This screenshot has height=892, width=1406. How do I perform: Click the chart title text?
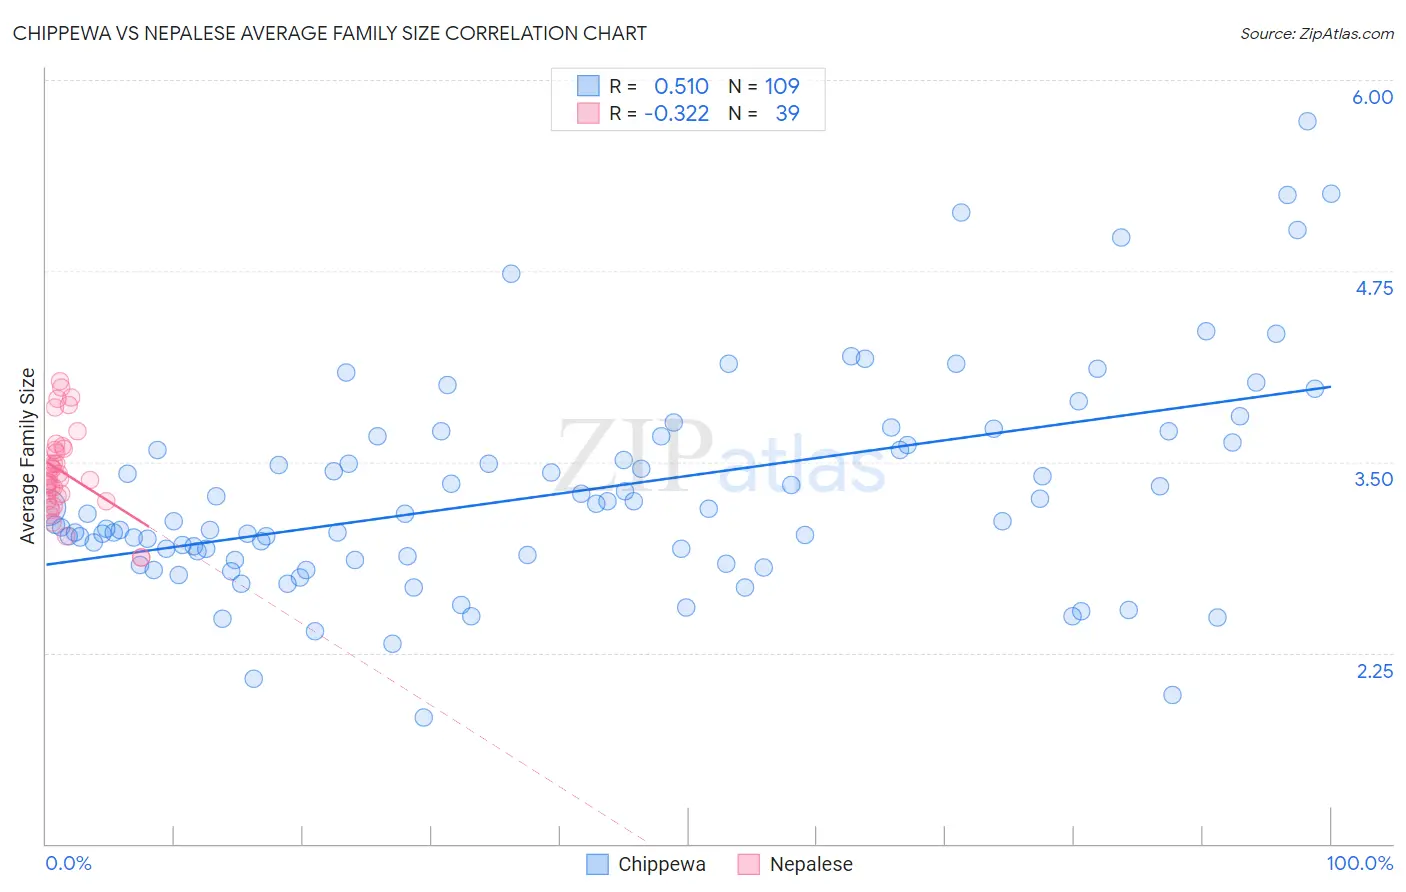(x=330, y=33)
